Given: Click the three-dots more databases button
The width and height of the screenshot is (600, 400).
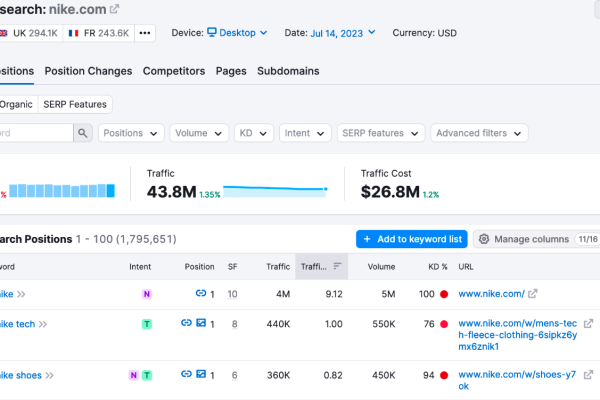Looking at the screenshot, I should [x=145, y=33].
